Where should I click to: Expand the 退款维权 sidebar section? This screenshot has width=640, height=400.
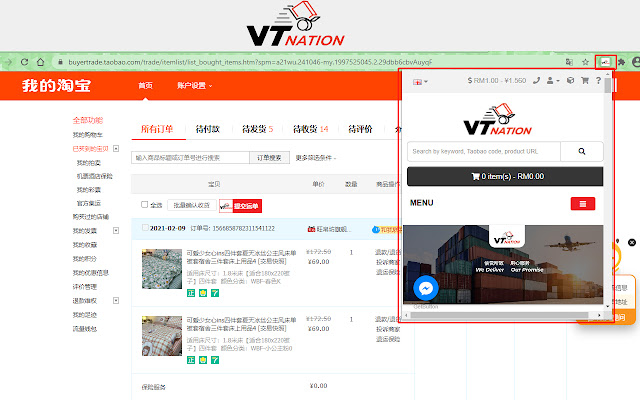pos(116,300)
